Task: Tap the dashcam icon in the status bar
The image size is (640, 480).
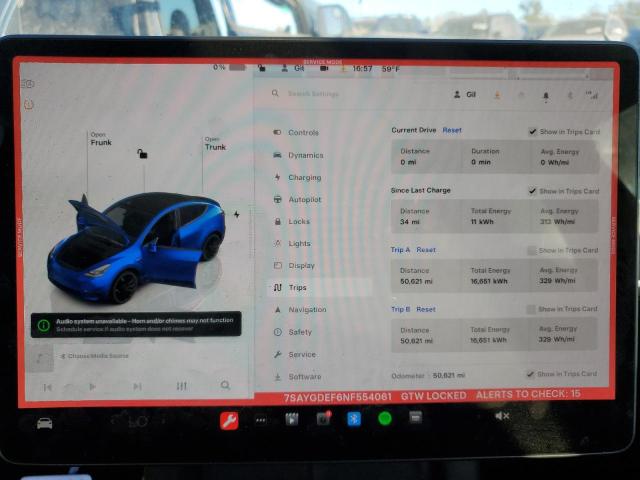Action: coord(324,69)
